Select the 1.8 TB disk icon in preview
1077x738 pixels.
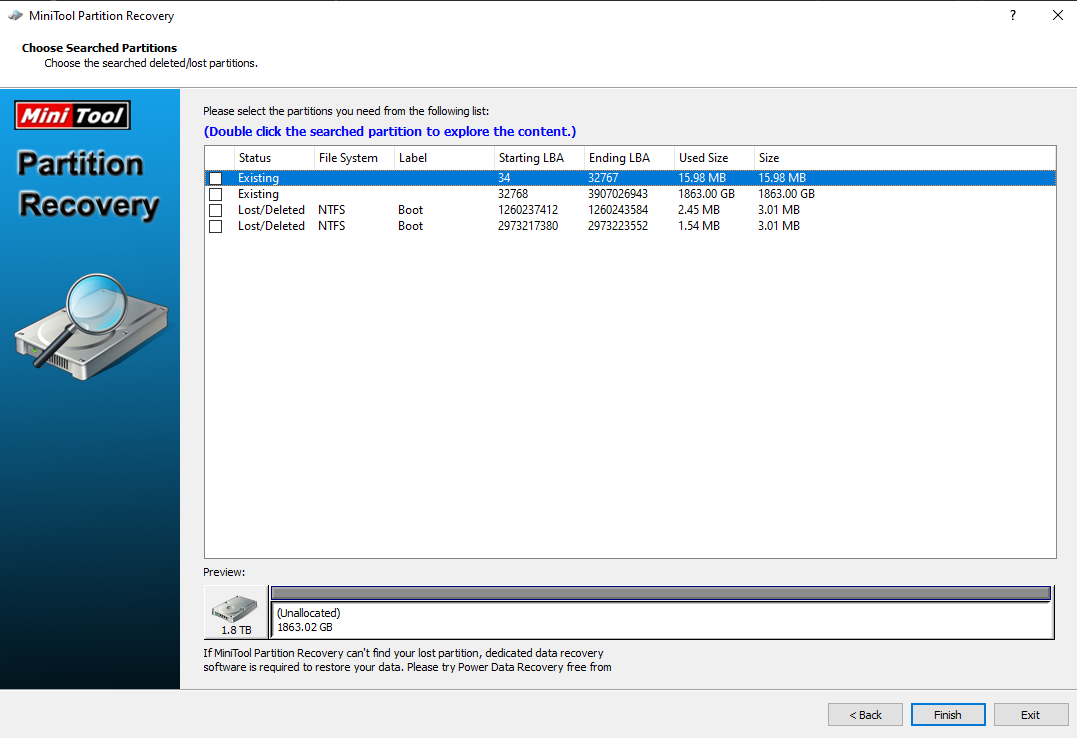point(236,612)
